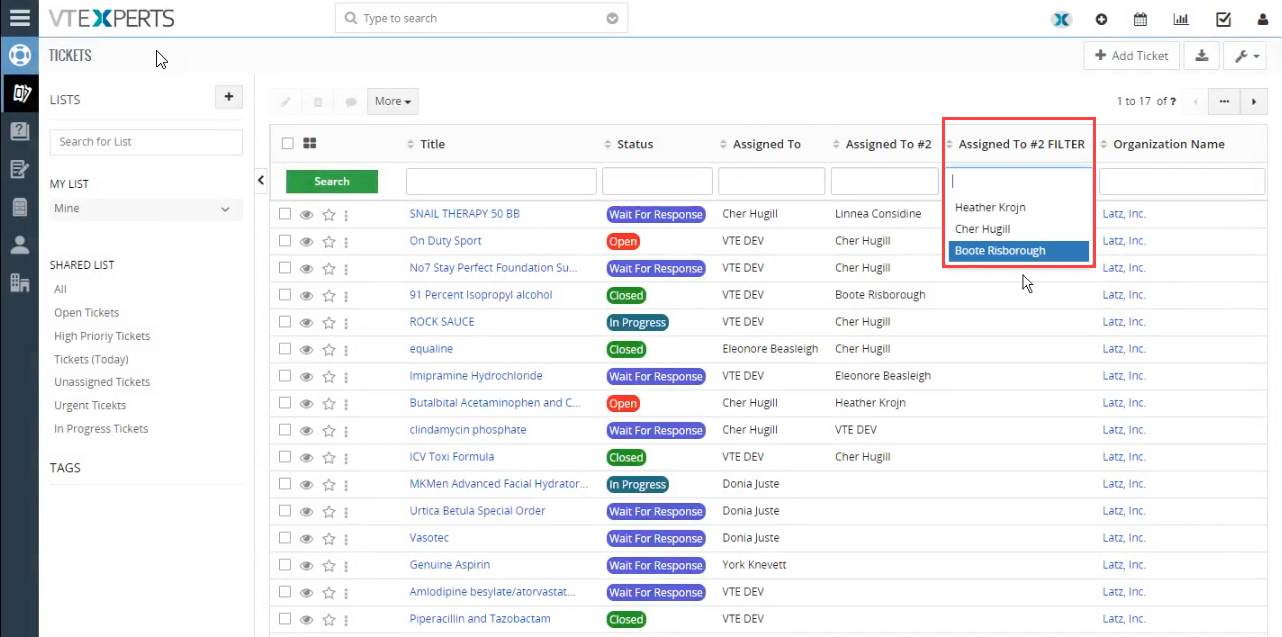The width and height of the screenshot is (1282, 637).
Task: Click the column grid layout icon
Action: (x=310, y=143)
